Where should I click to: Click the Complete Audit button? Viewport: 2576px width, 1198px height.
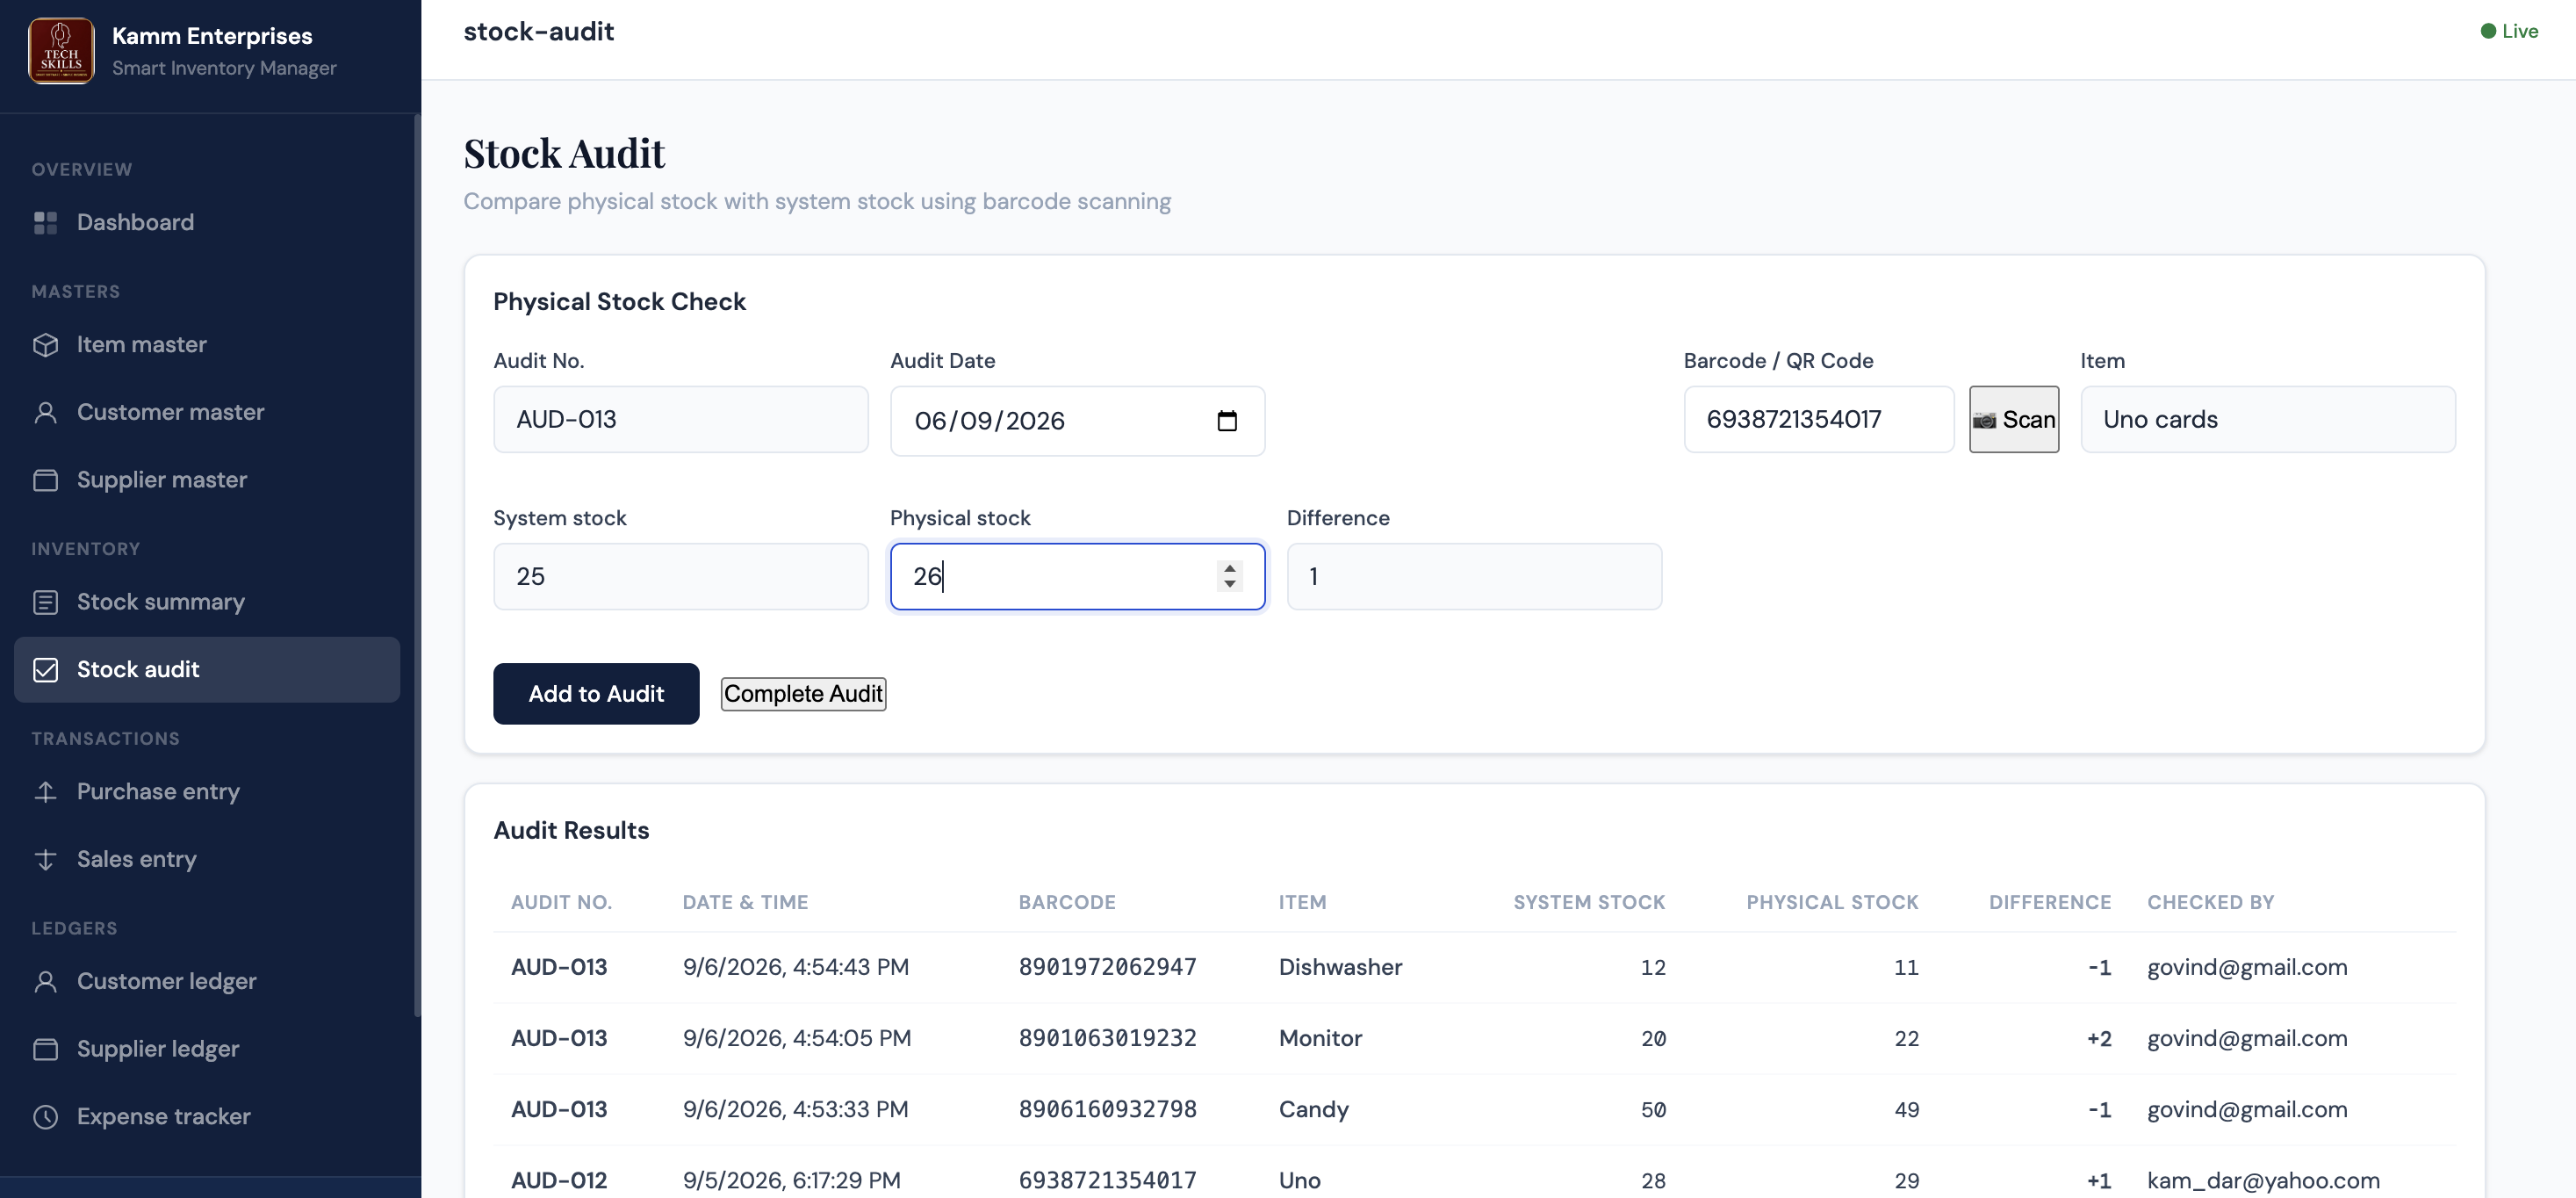pos(803,694)
